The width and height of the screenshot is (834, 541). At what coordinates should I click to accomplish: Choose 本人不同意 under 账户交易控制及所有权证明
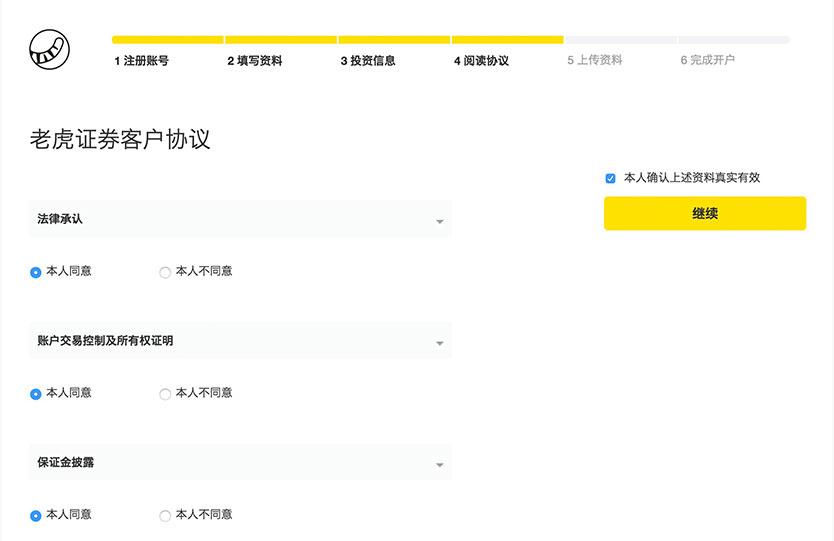165,394
